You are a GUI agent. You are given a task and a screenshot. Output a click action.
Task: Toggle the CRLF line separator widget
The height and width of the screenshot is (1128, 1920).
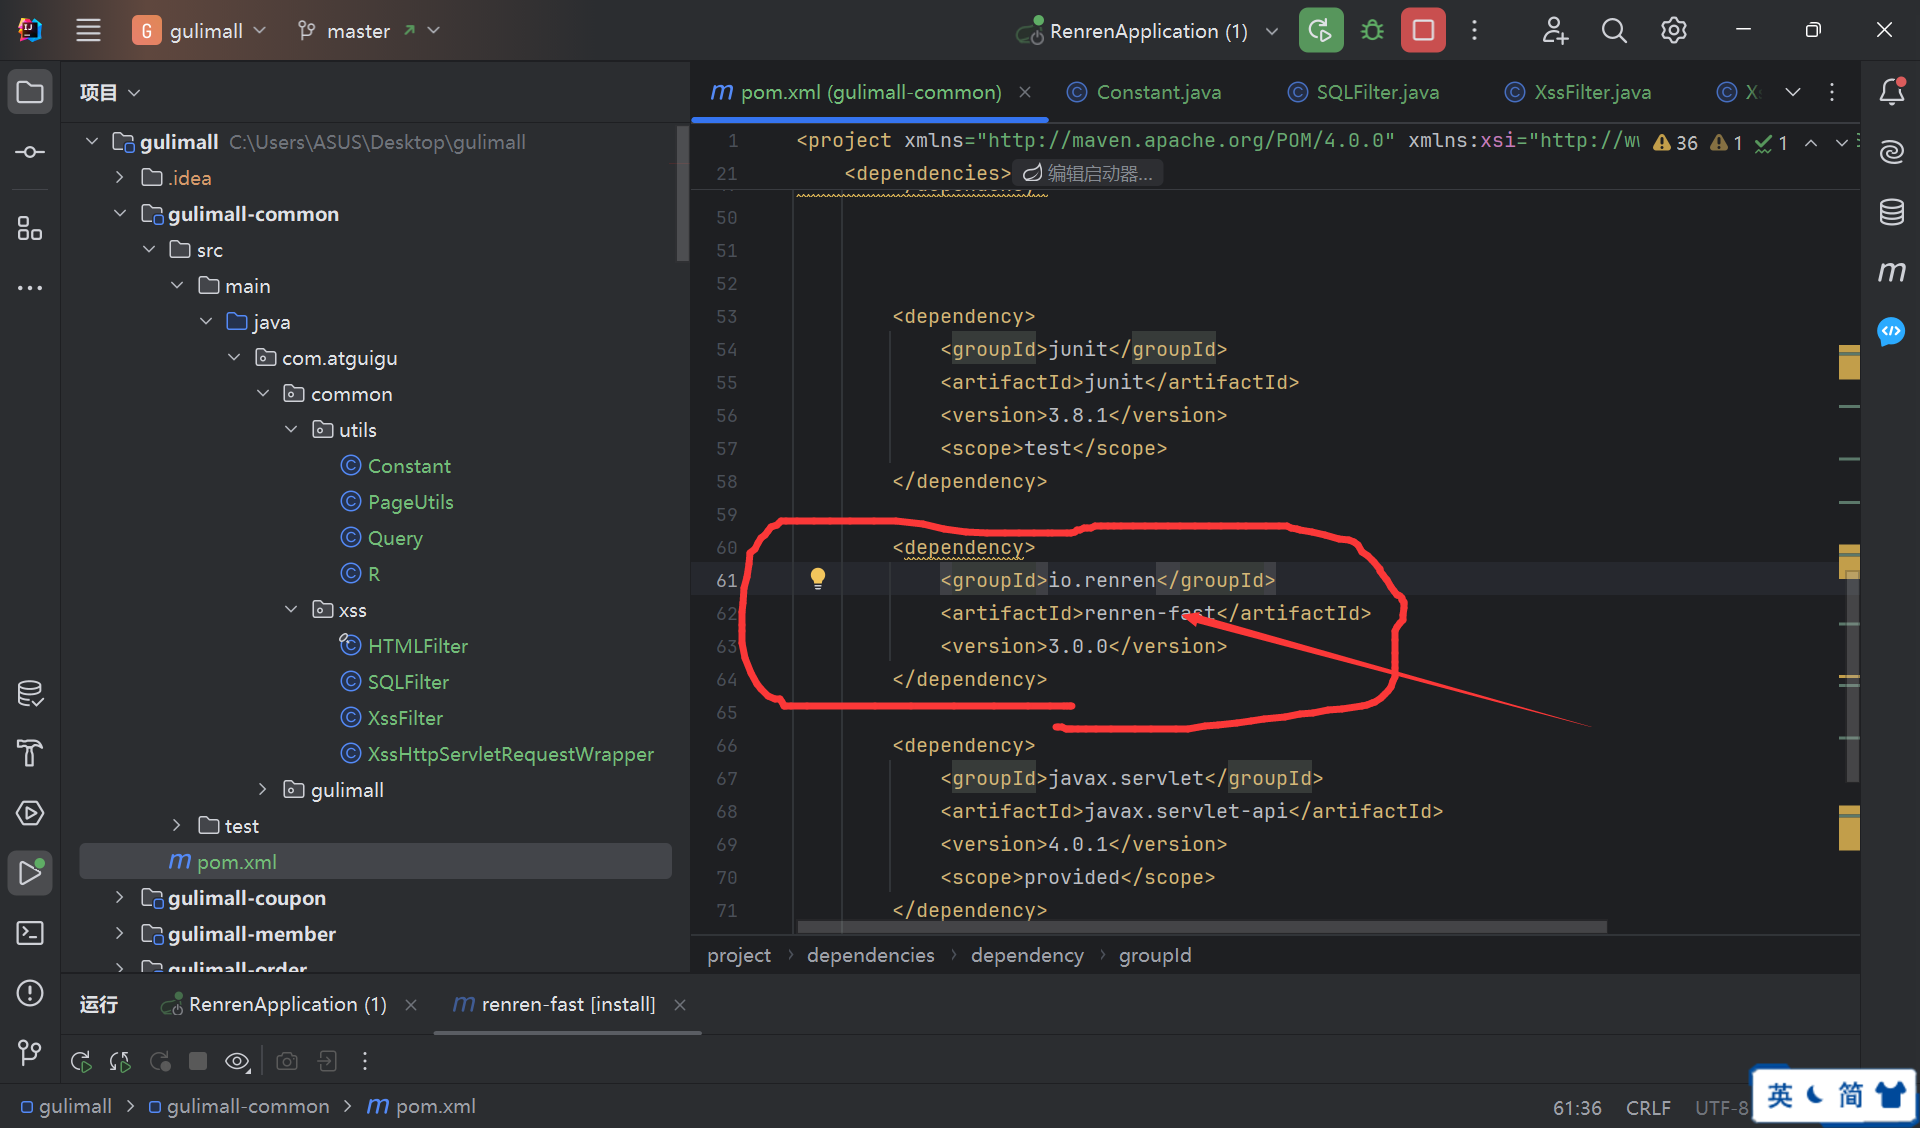click(x=1648, y=1107)
